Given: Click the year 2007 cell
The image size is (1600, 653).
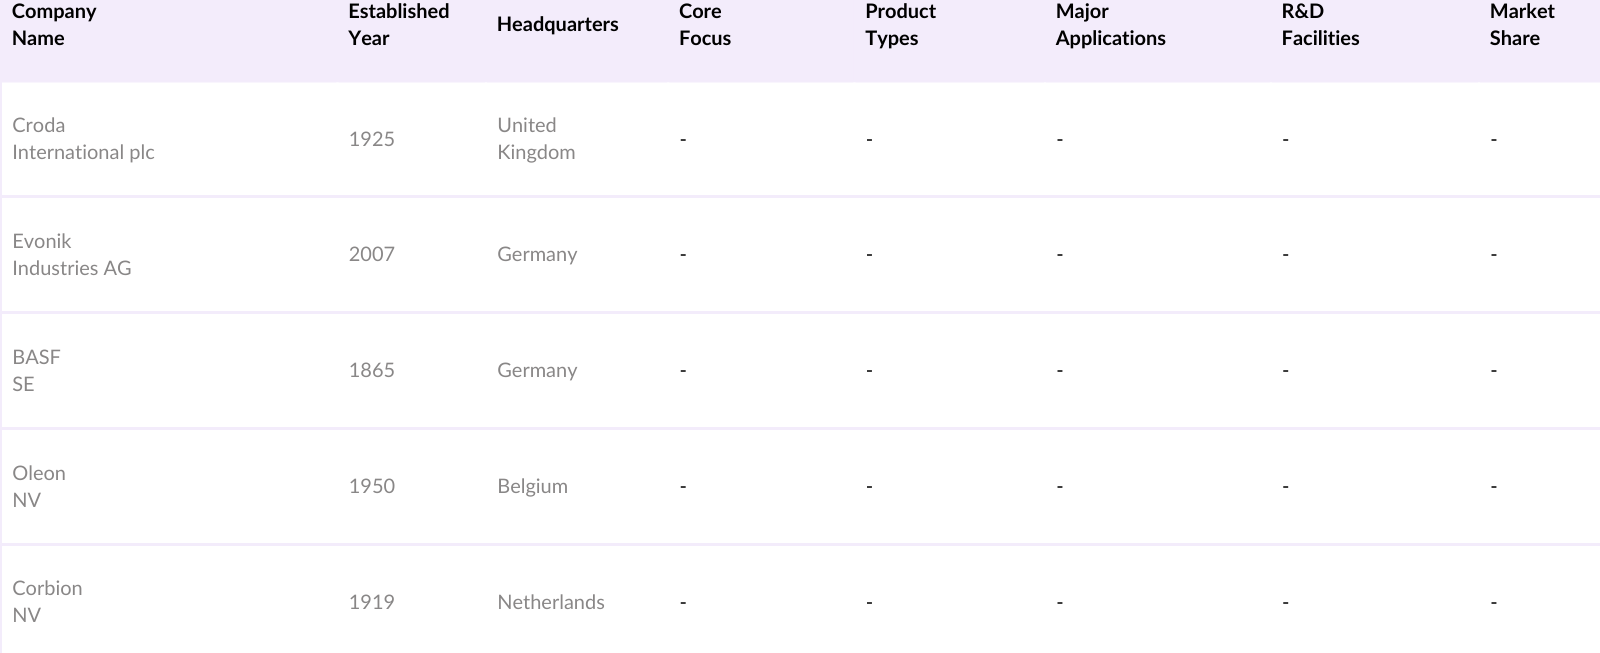Looking at the screenshot, I should coord(371,254).
